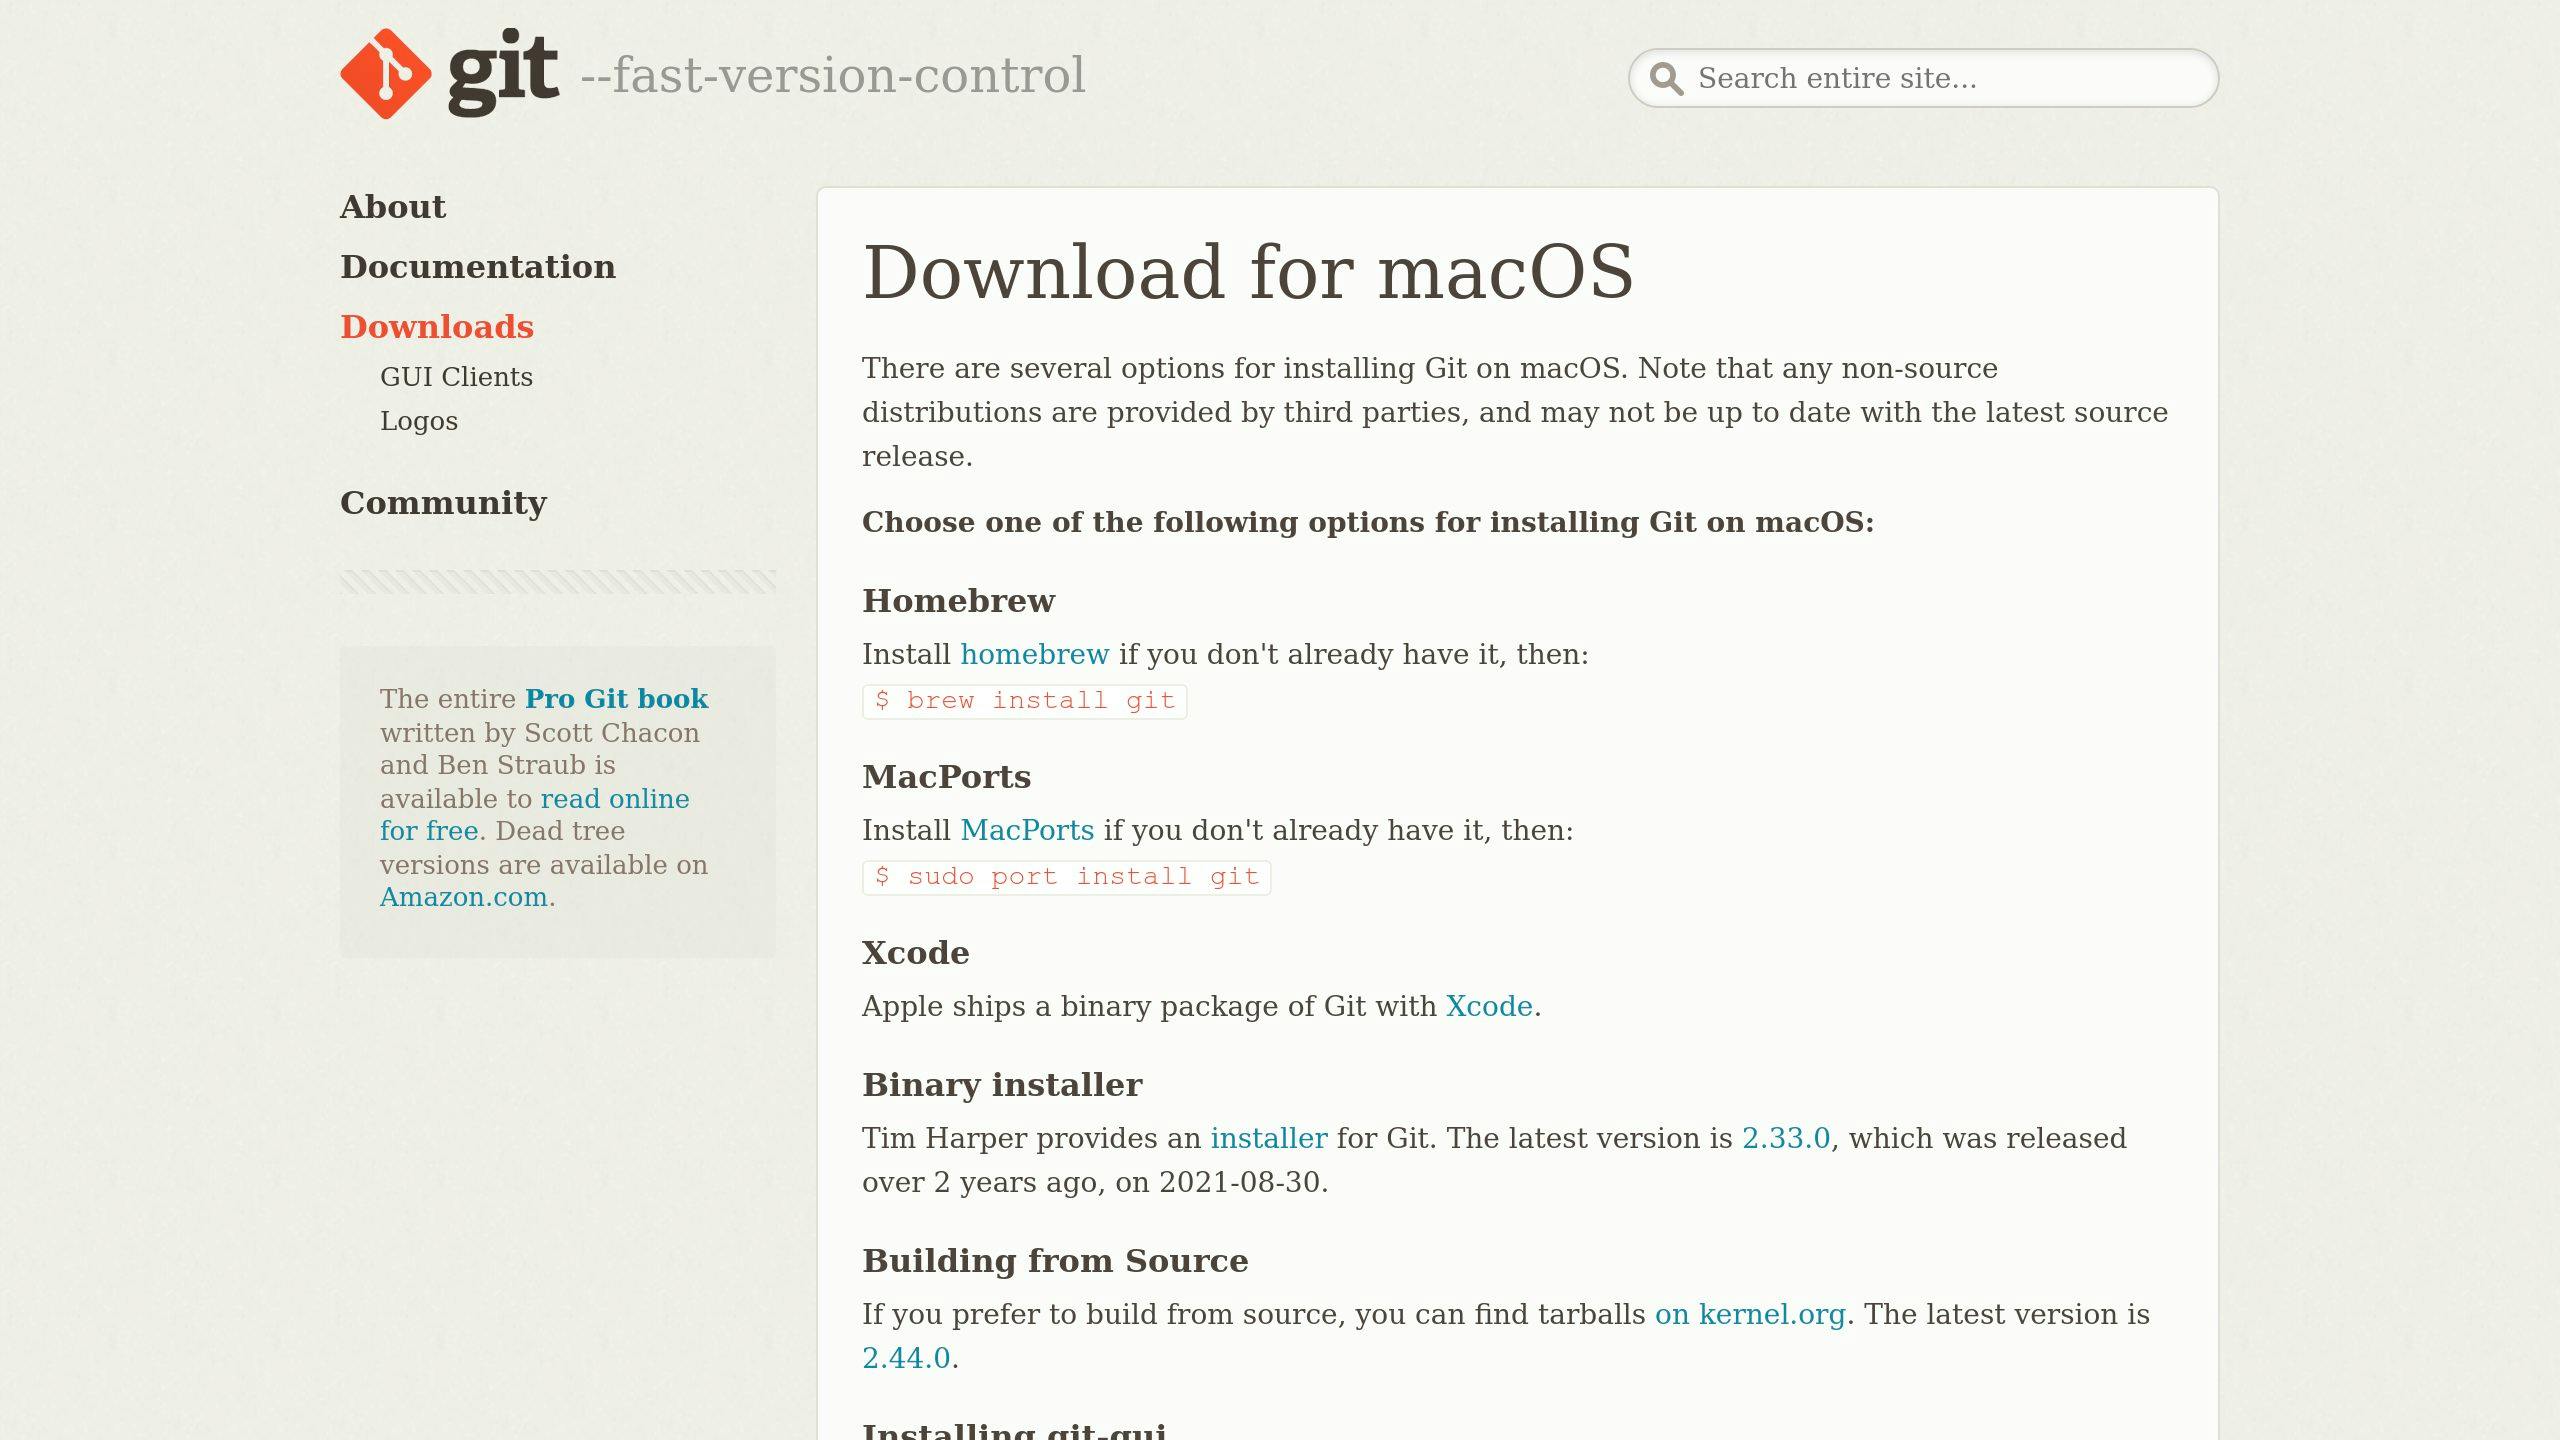Viewport: 2560px width, 1440px height.
Task: Click the Git diamond logo icon
Action: 386,74
